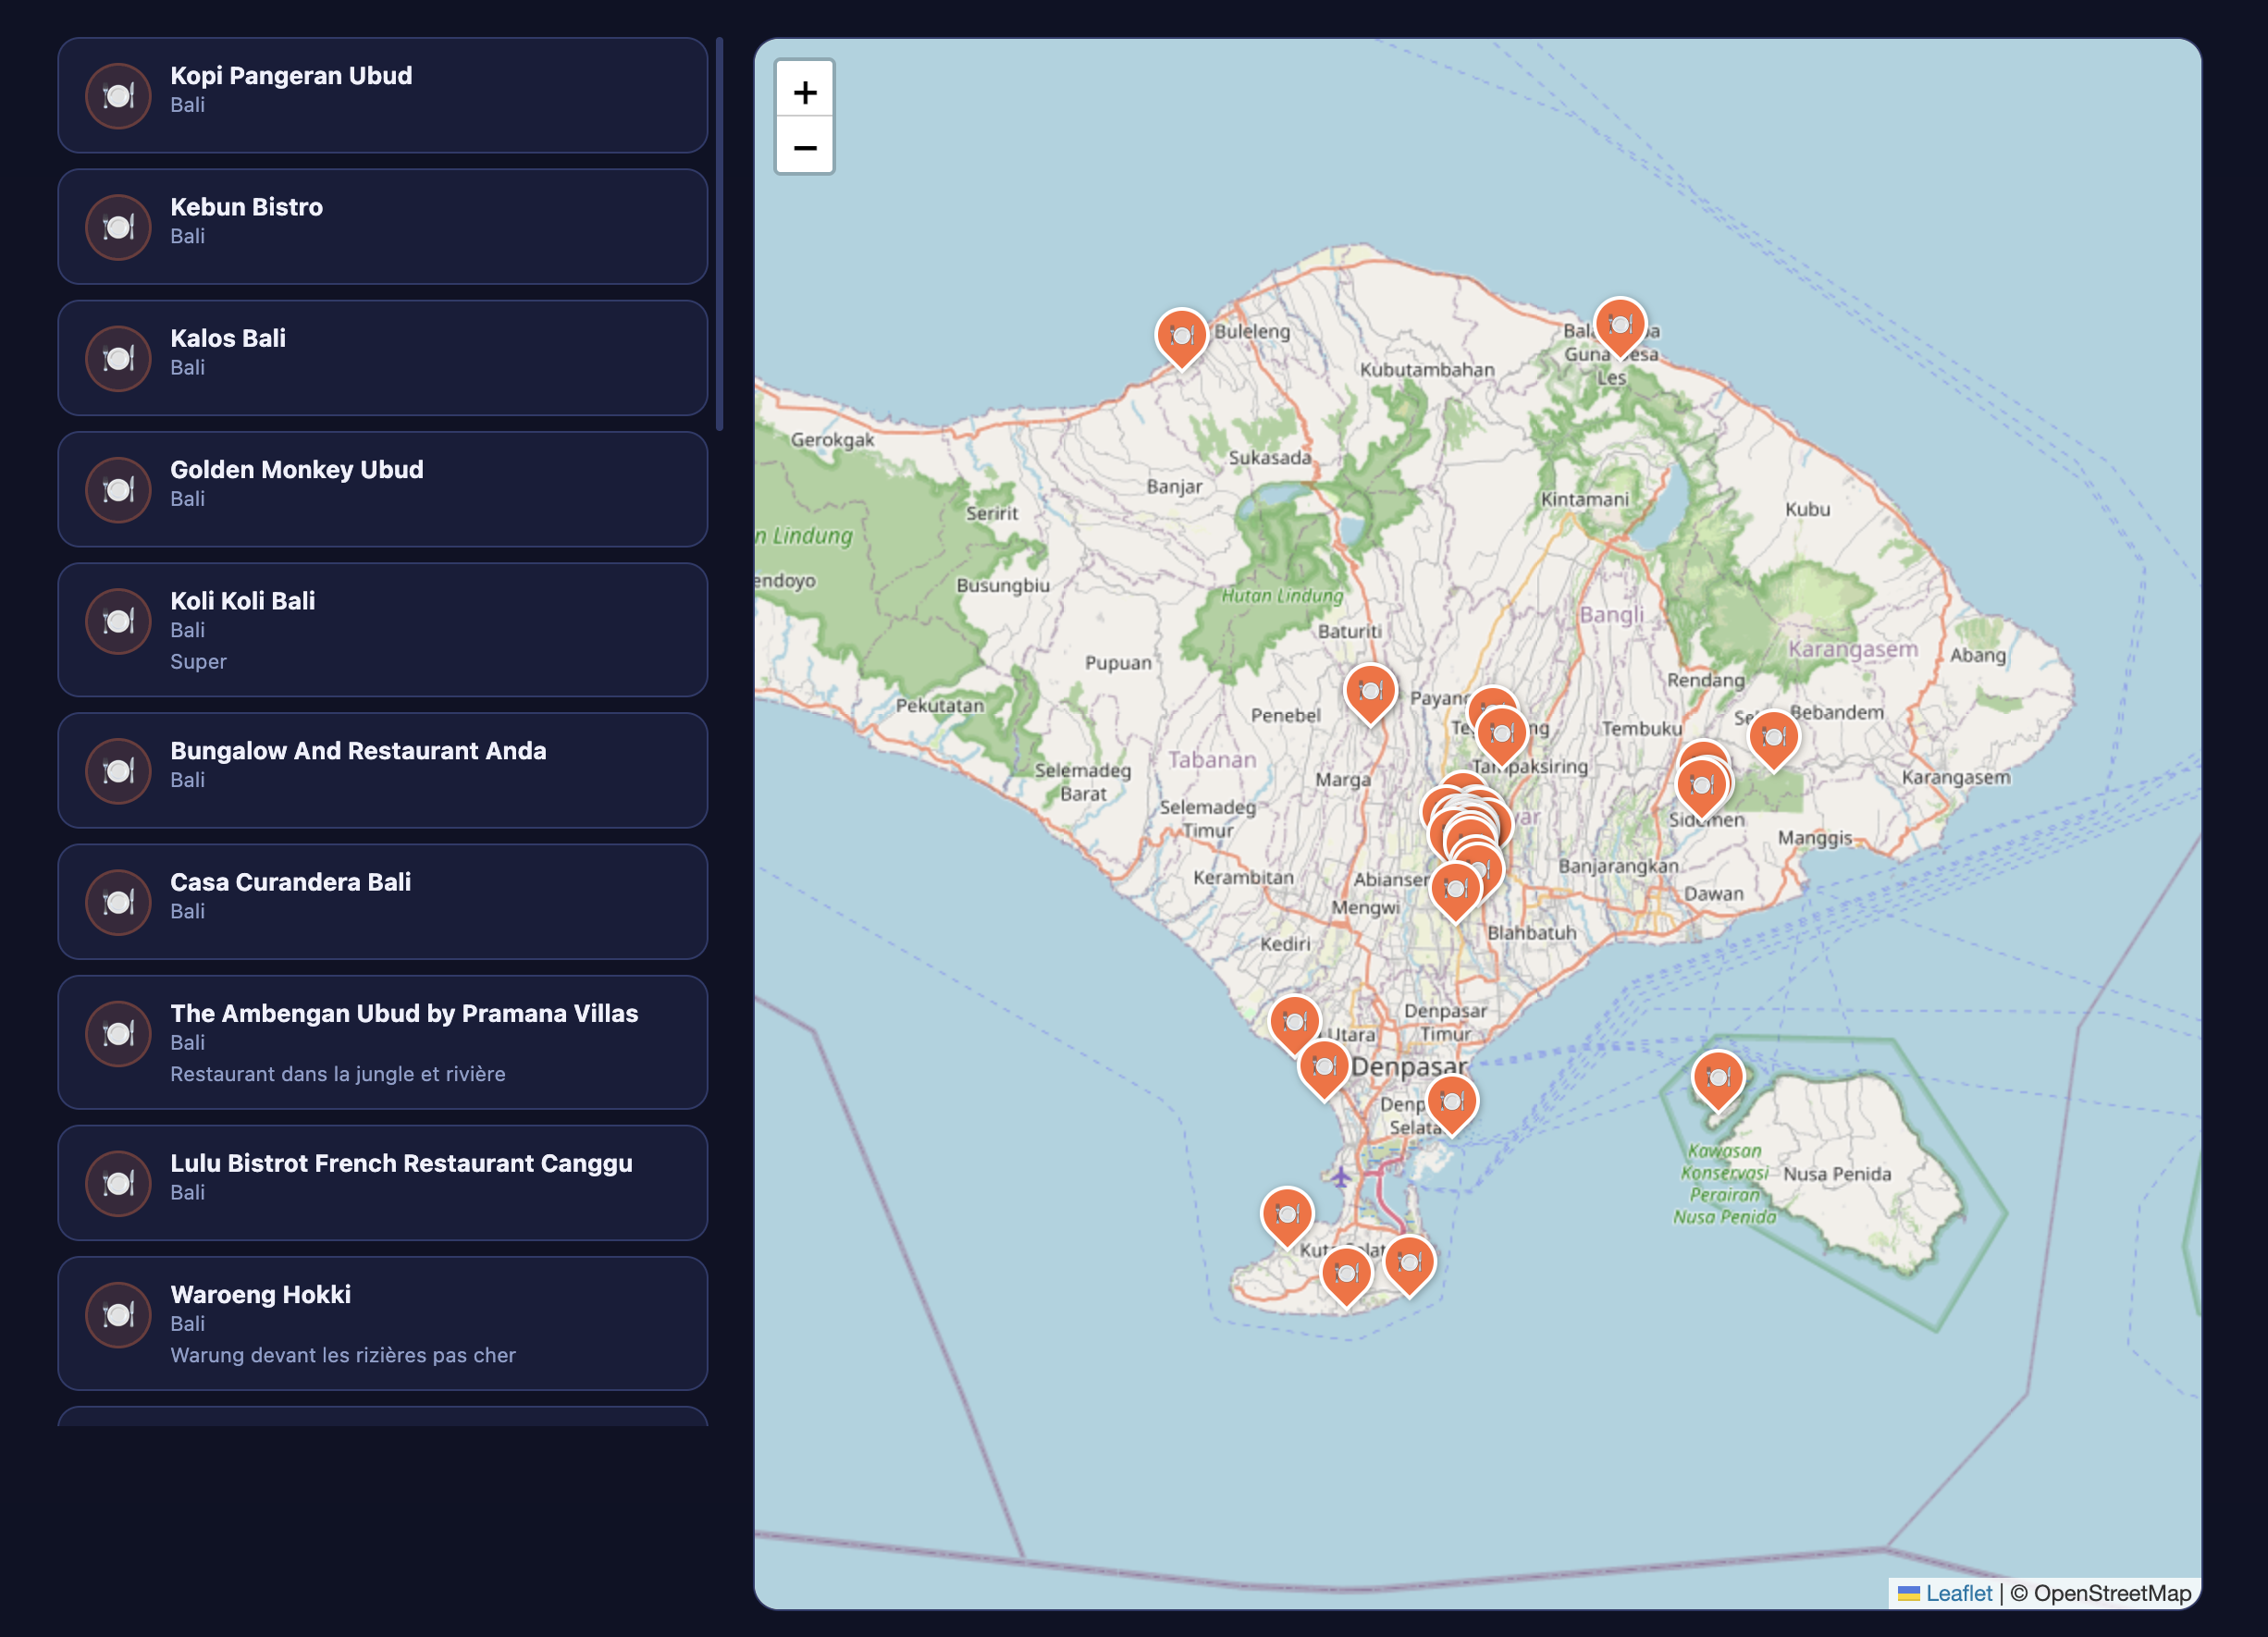Viewport: 2268px width, 1637px height.
Task: Click the map marker at Denpasar Selatan
Action: (x=1452, y=1103)
